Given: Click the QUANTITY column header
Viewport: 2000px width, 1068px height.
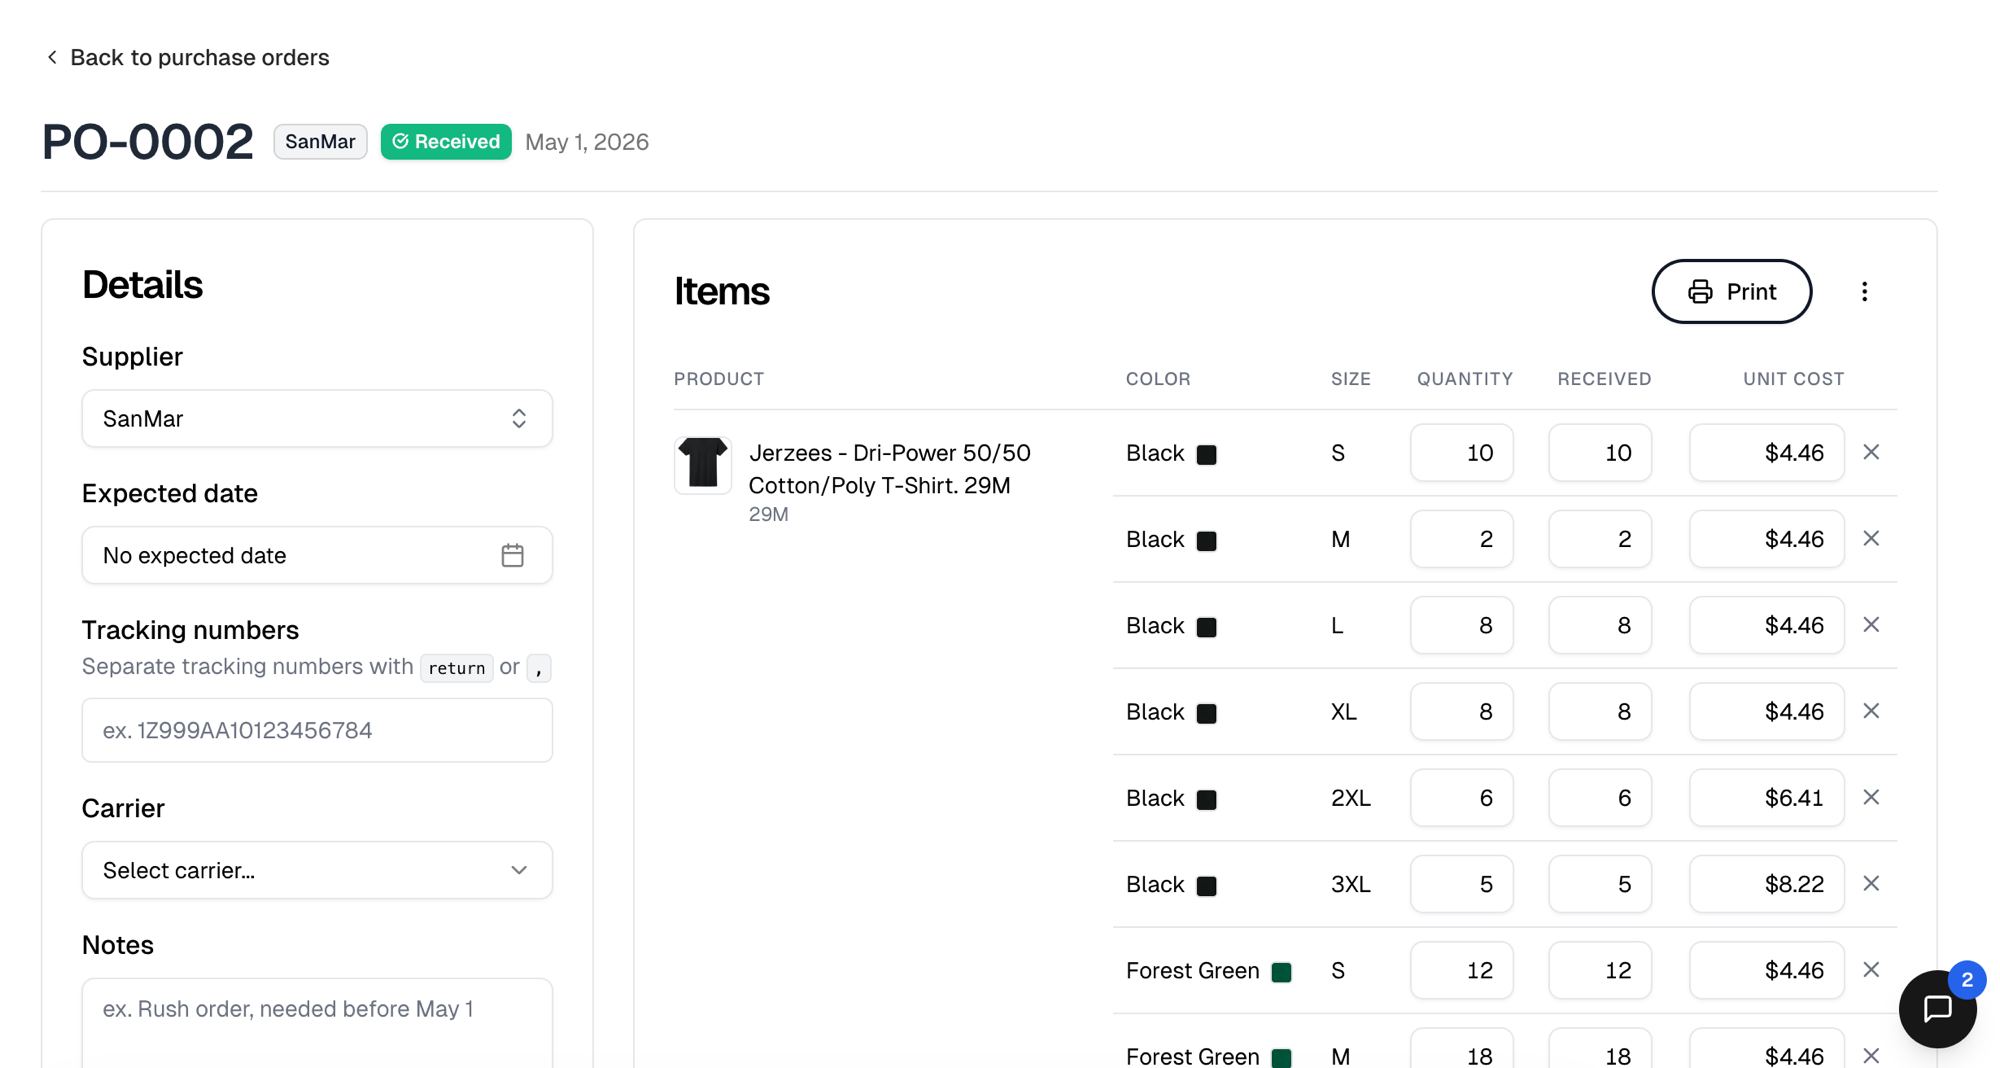Looking at the screenshot, I should [1465, 379].
